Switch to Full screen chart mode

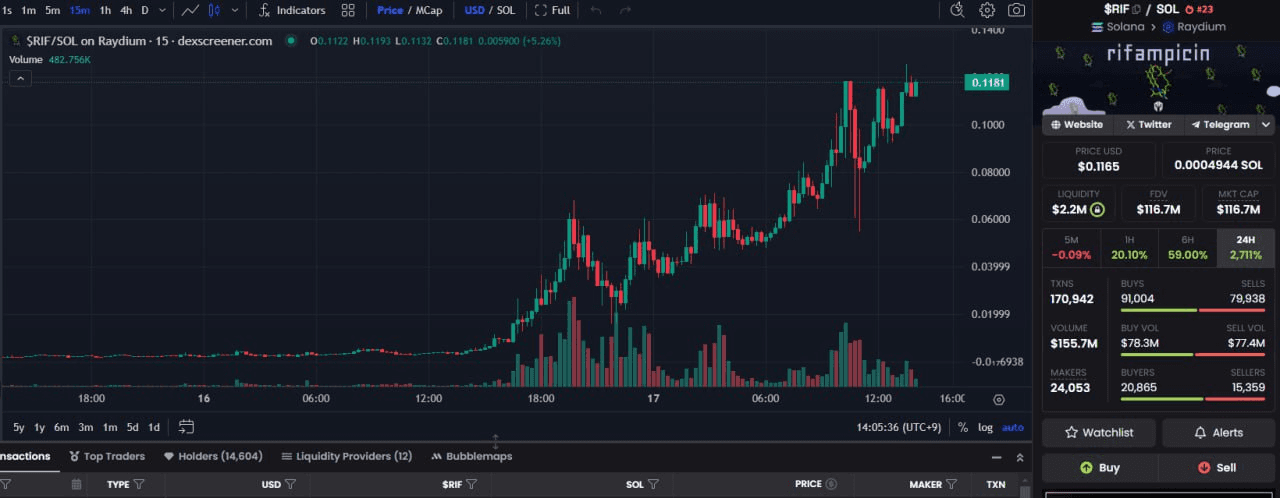click(x=552, y=10)
